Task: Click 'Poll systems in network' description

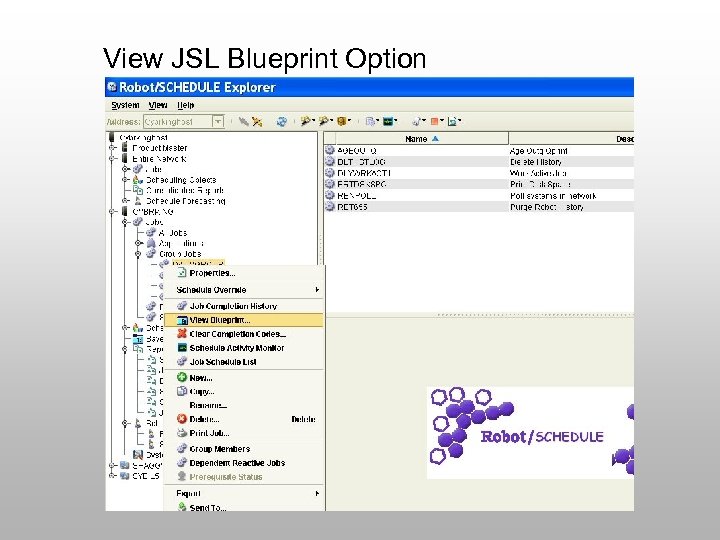Action: (x=553, y=196)
